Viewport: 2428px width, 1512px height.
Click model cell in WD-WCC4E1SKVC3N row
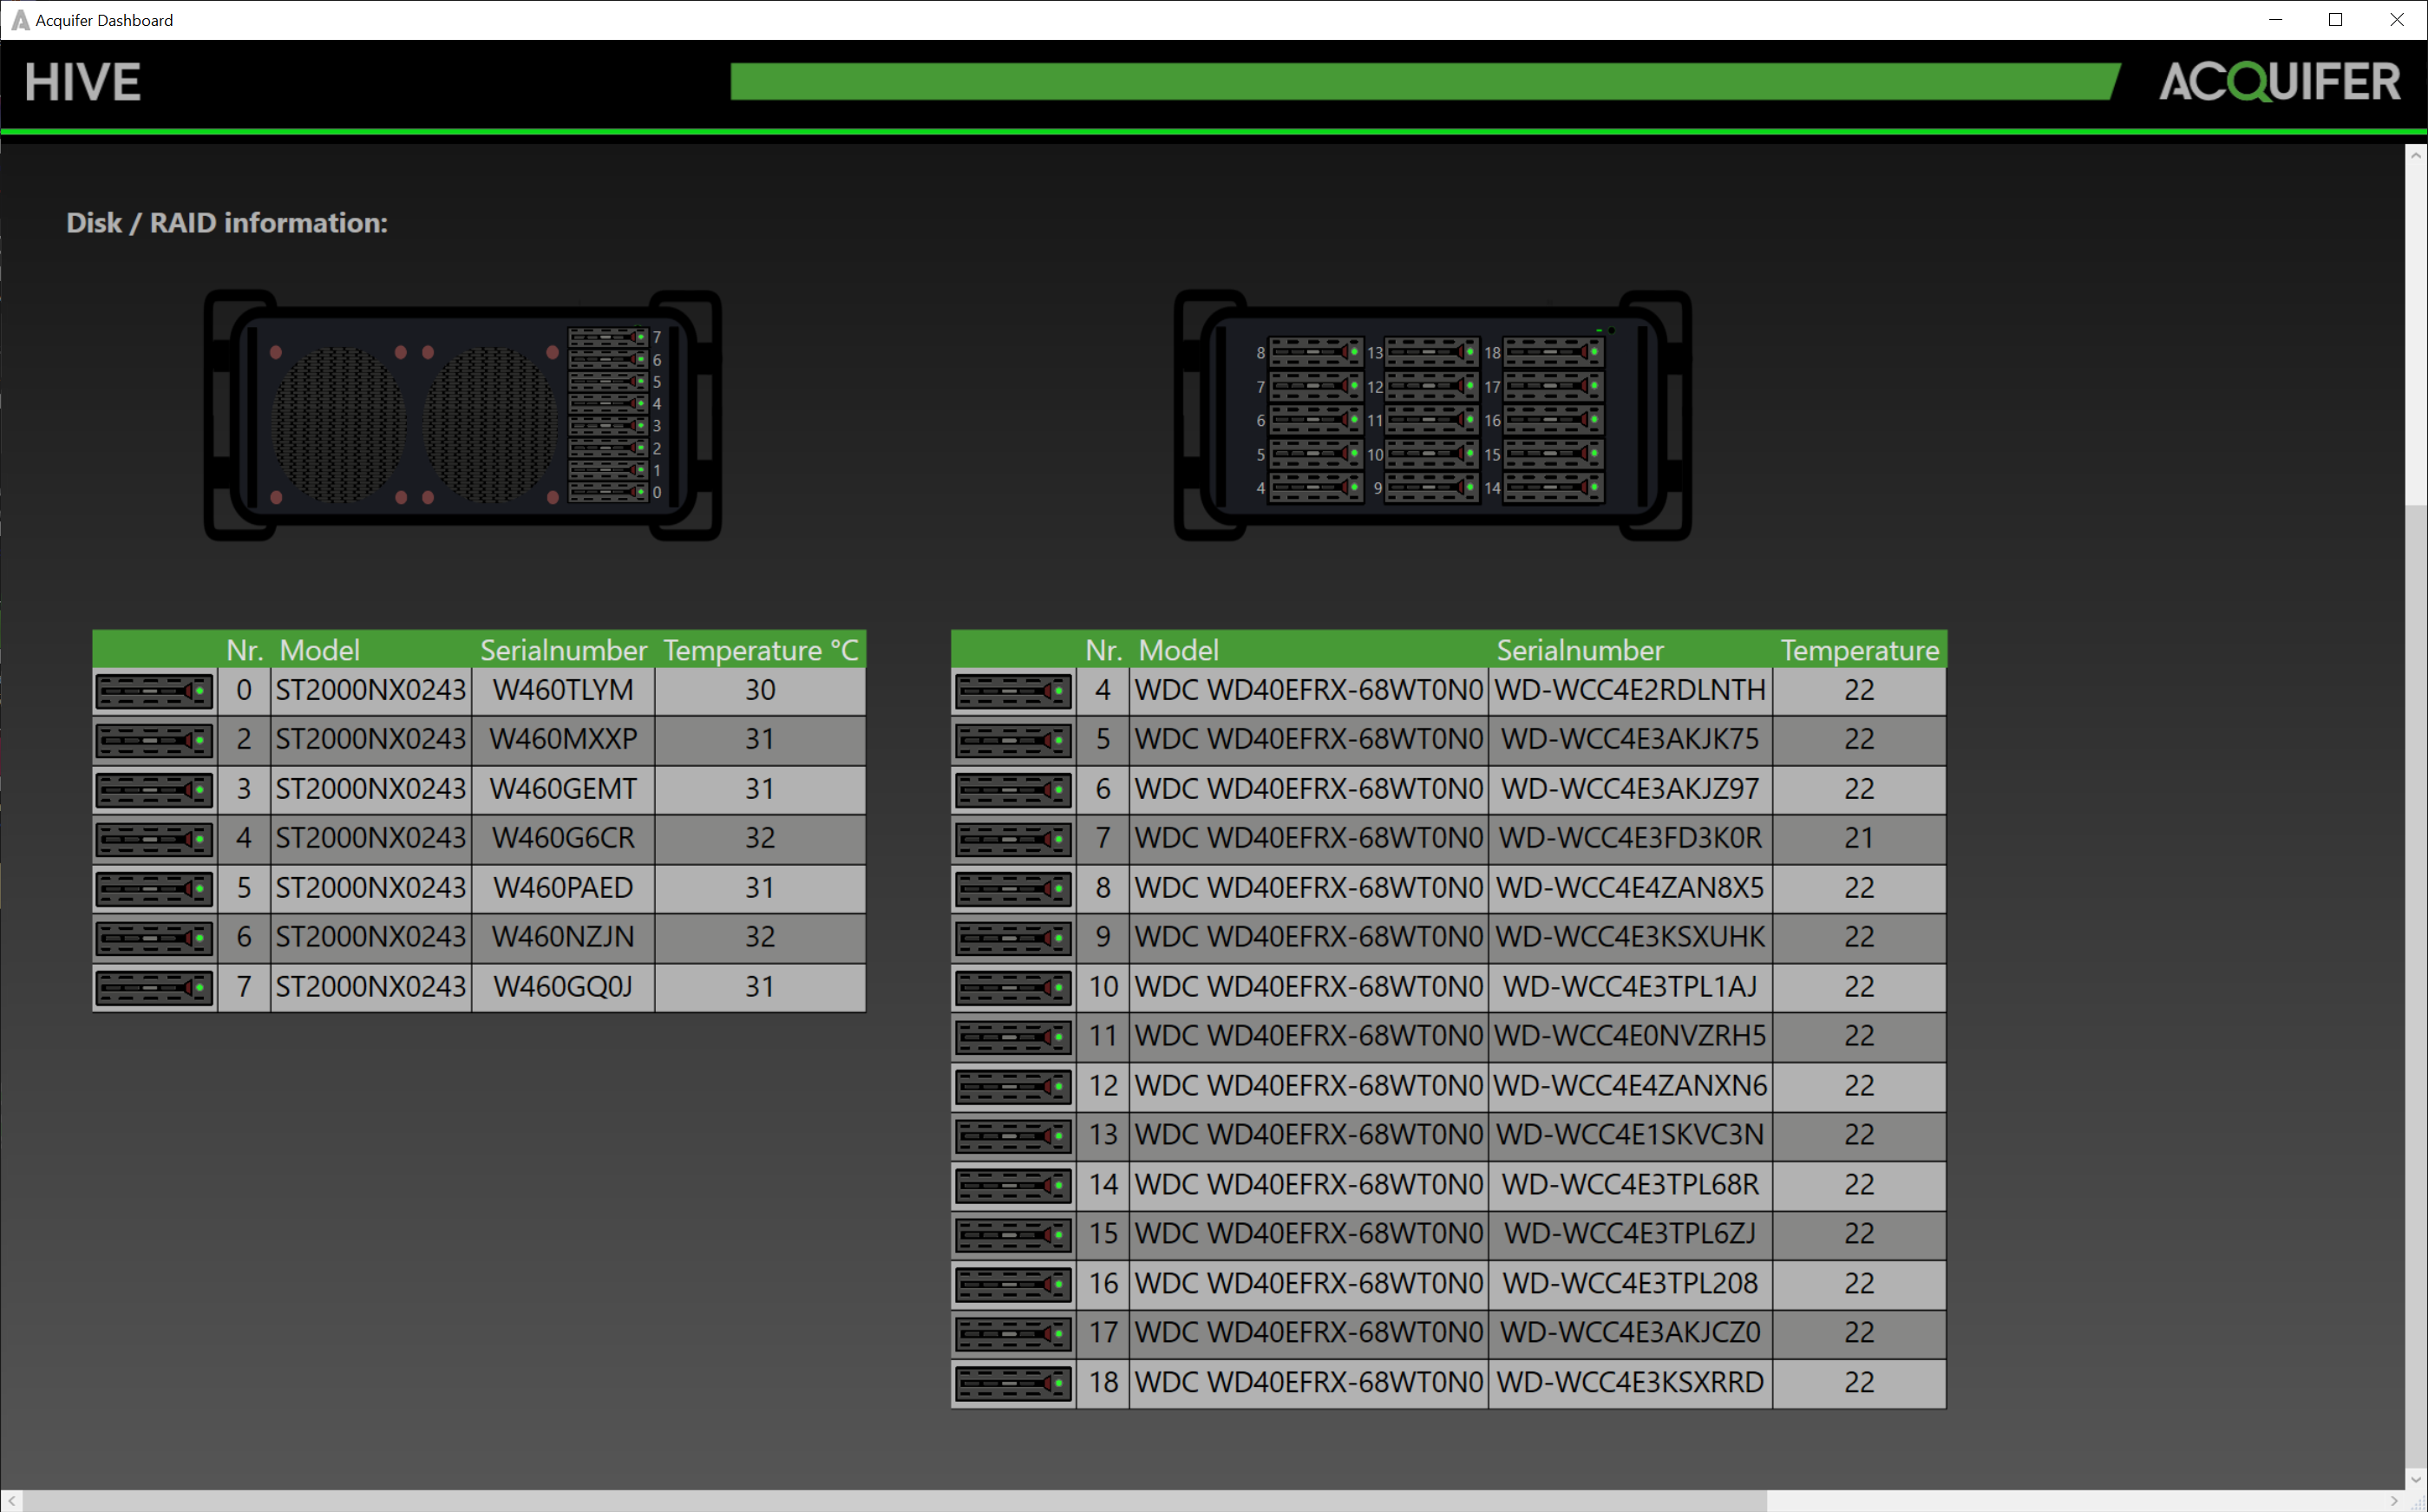tap(1309, 1136)
